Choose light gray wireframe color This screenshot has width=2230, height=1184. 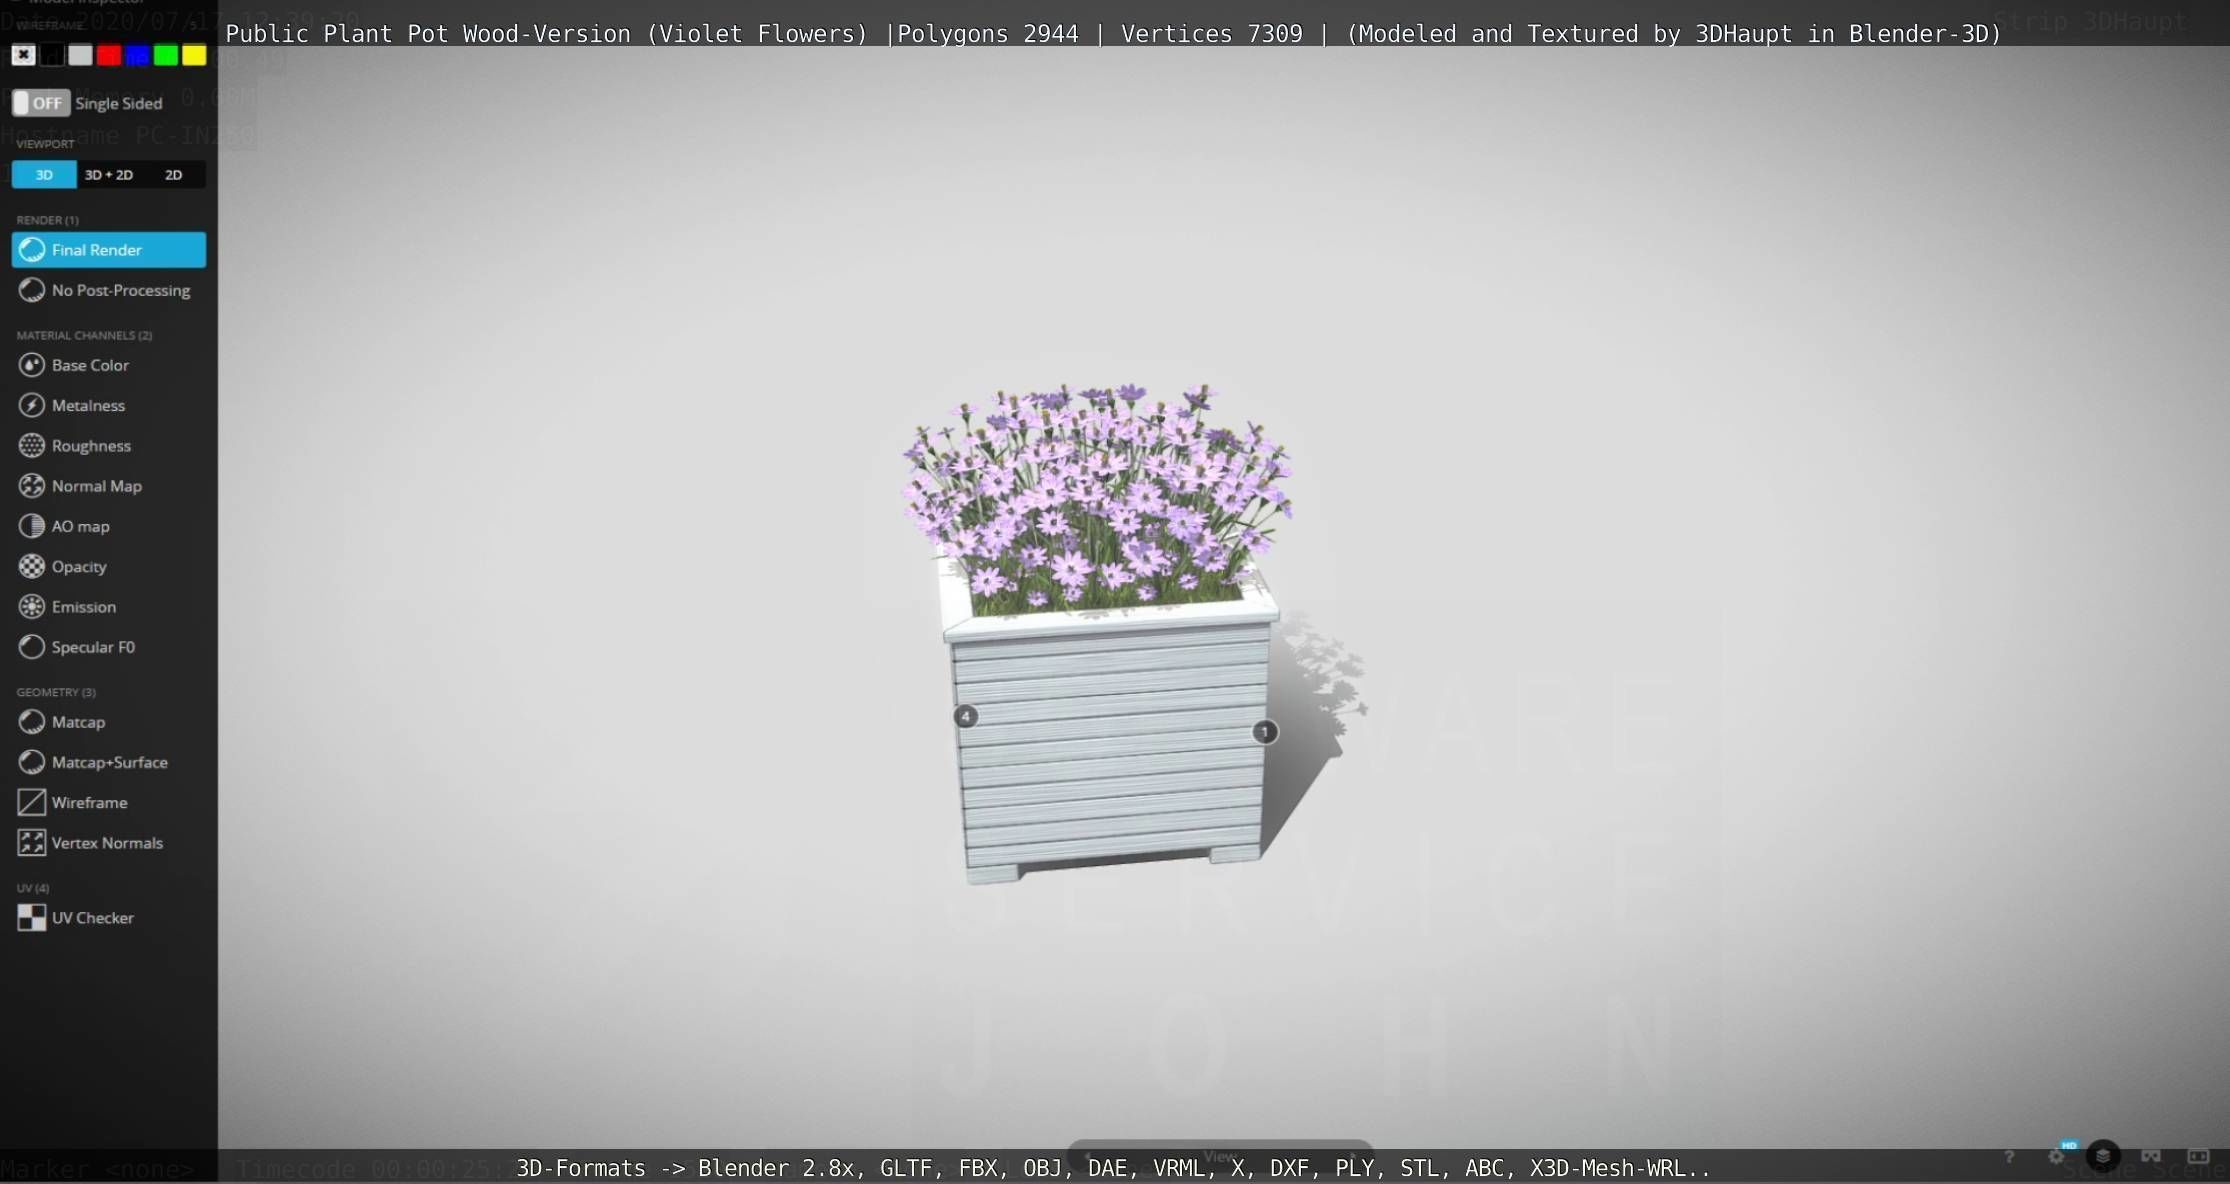point(80,55)
